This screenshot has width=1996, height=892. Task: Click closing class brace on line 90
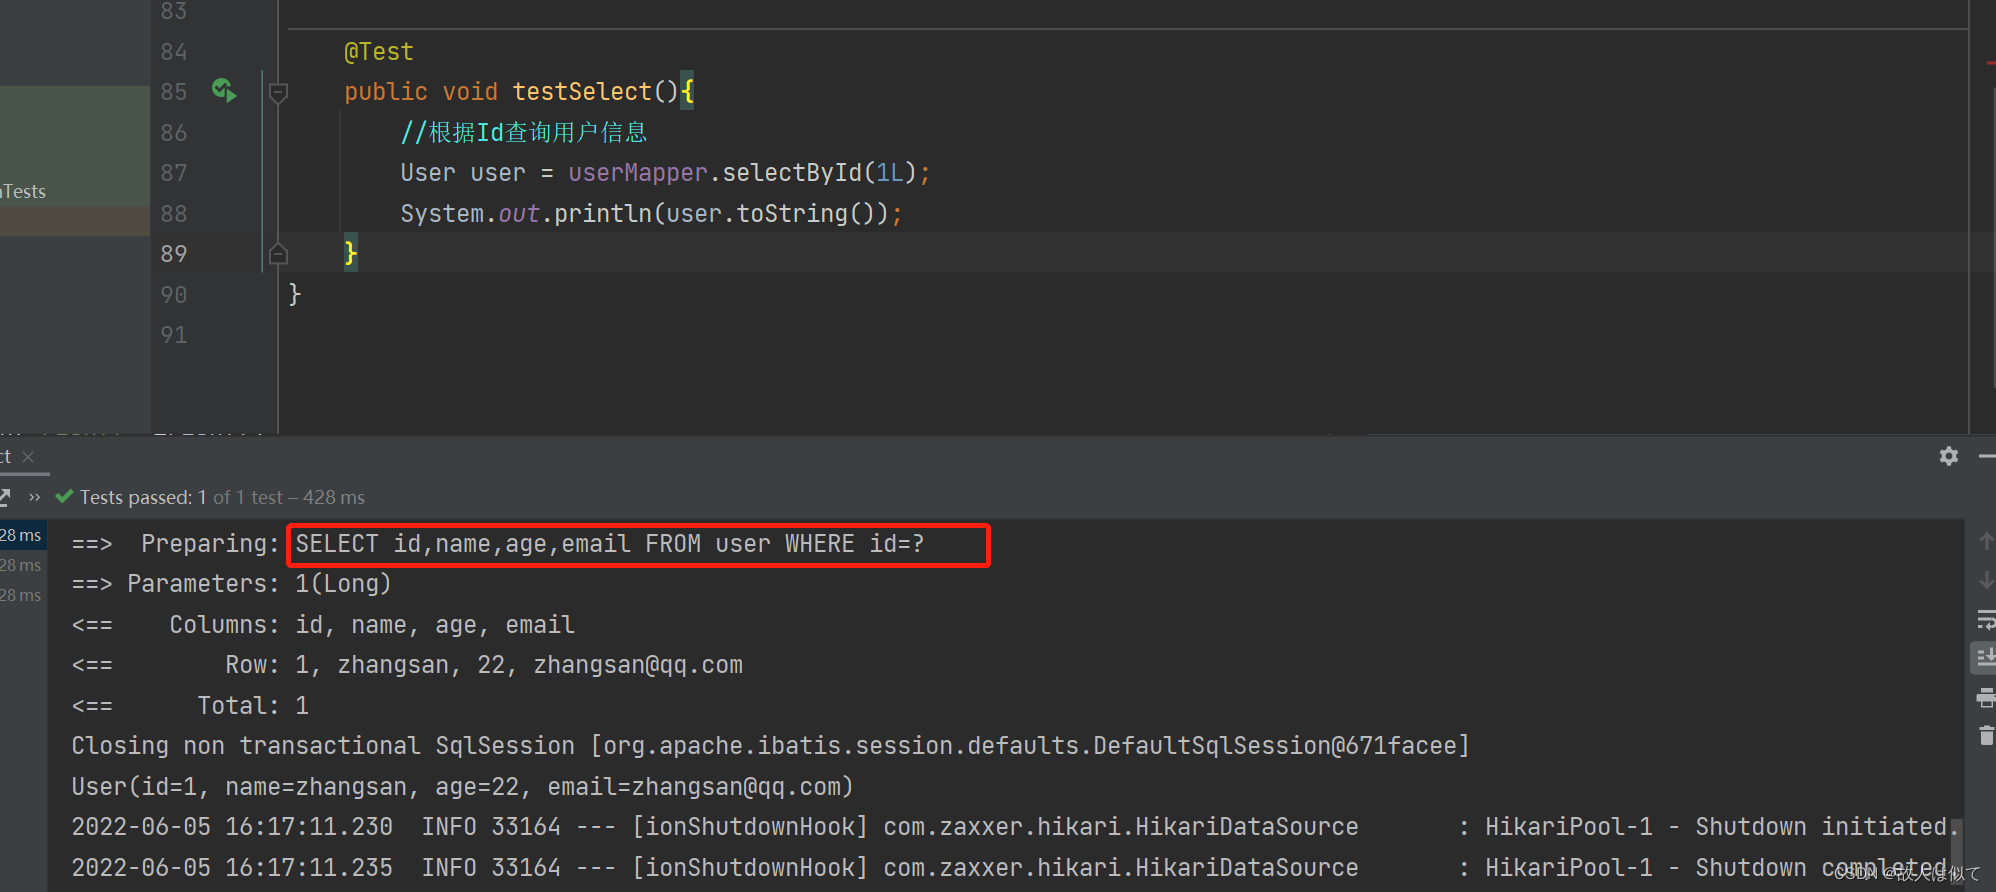point(295,294)
